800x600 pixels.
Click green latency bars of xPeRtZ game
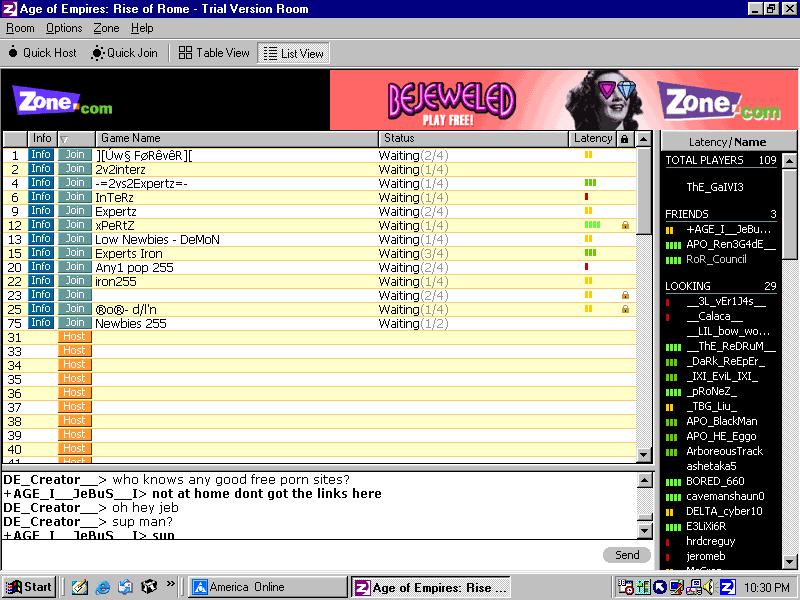[592, 224]
